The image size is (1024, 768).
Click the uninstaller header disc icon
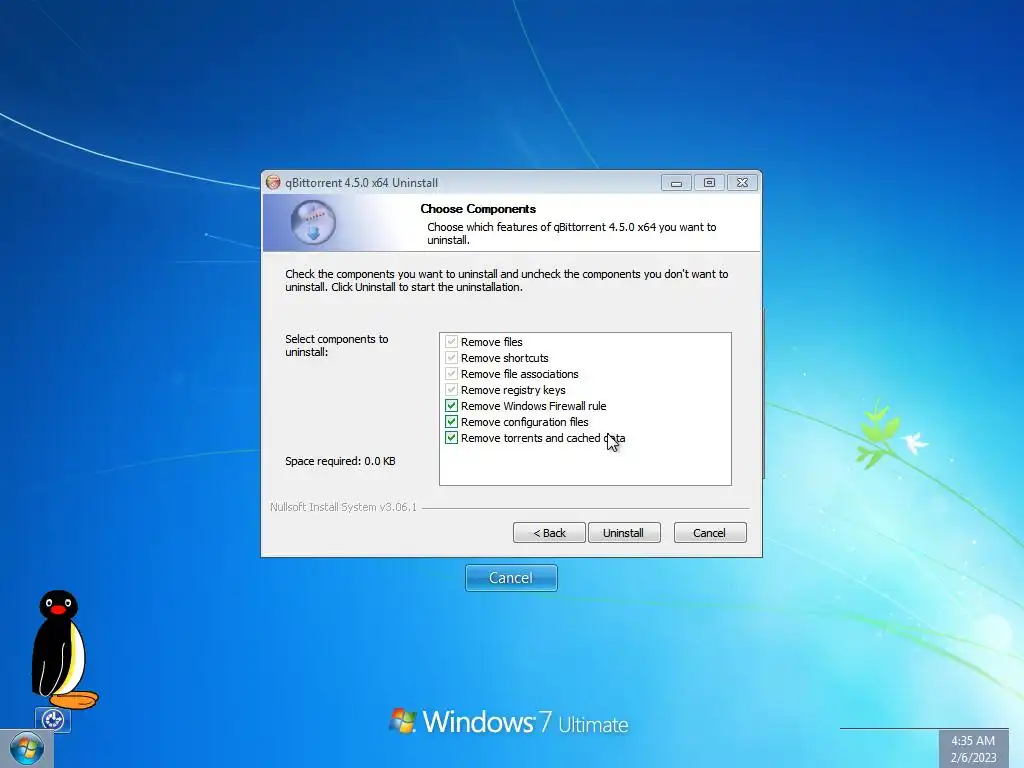coord(313,223)
